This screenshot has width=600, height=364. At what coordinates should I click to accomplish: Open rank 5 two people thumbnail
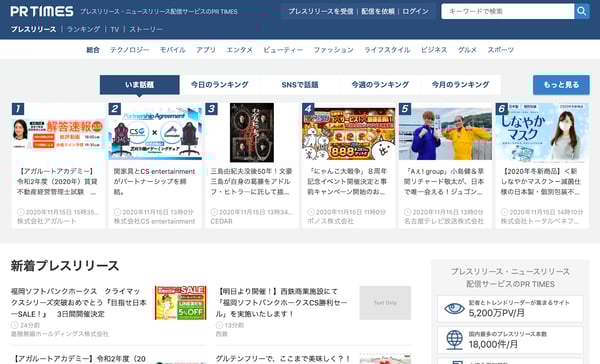[445, 133]
